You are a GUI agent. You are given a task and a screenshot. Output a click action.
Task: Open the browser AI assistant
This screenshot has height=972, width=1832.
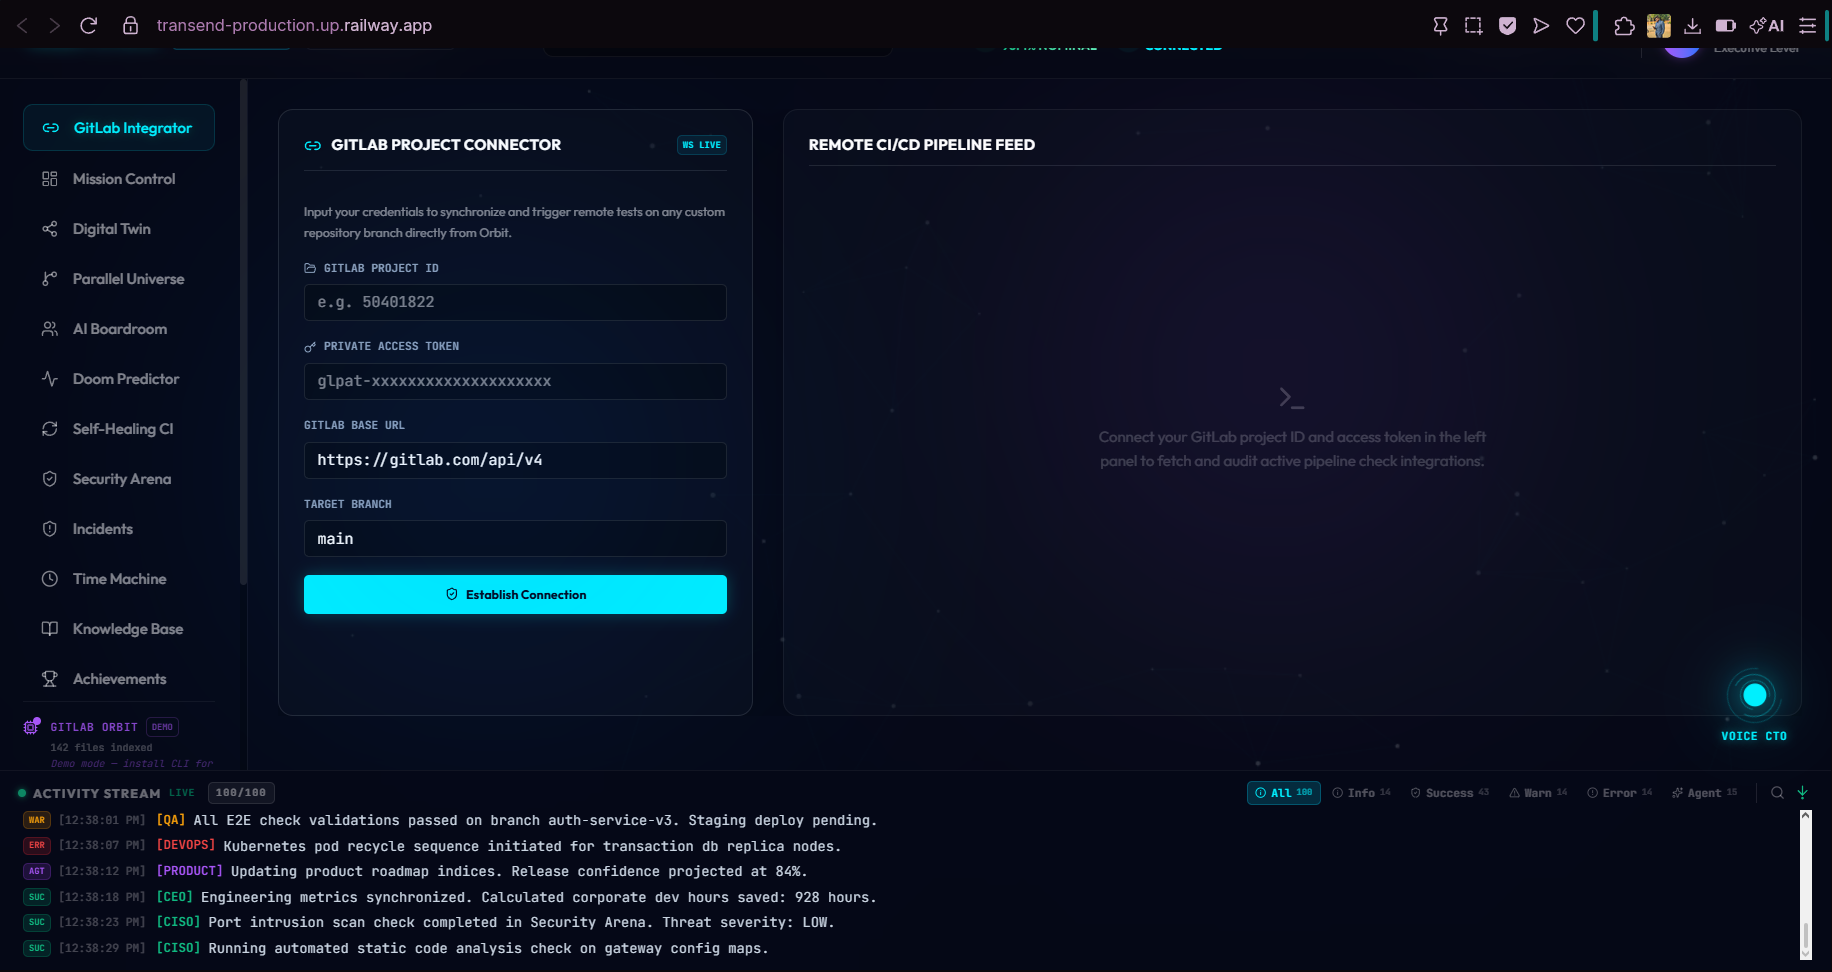pos(1767,25)
